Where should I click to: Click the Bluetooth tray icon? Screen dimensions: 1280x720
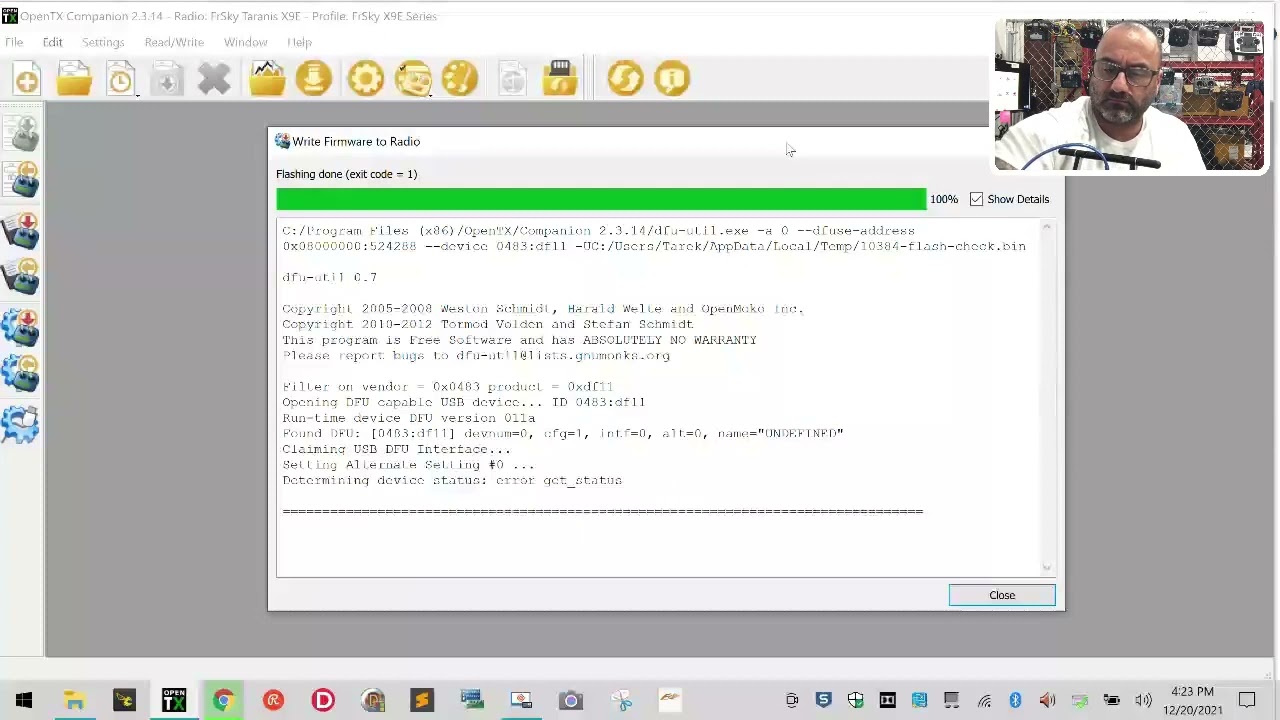pos(1015,700)
